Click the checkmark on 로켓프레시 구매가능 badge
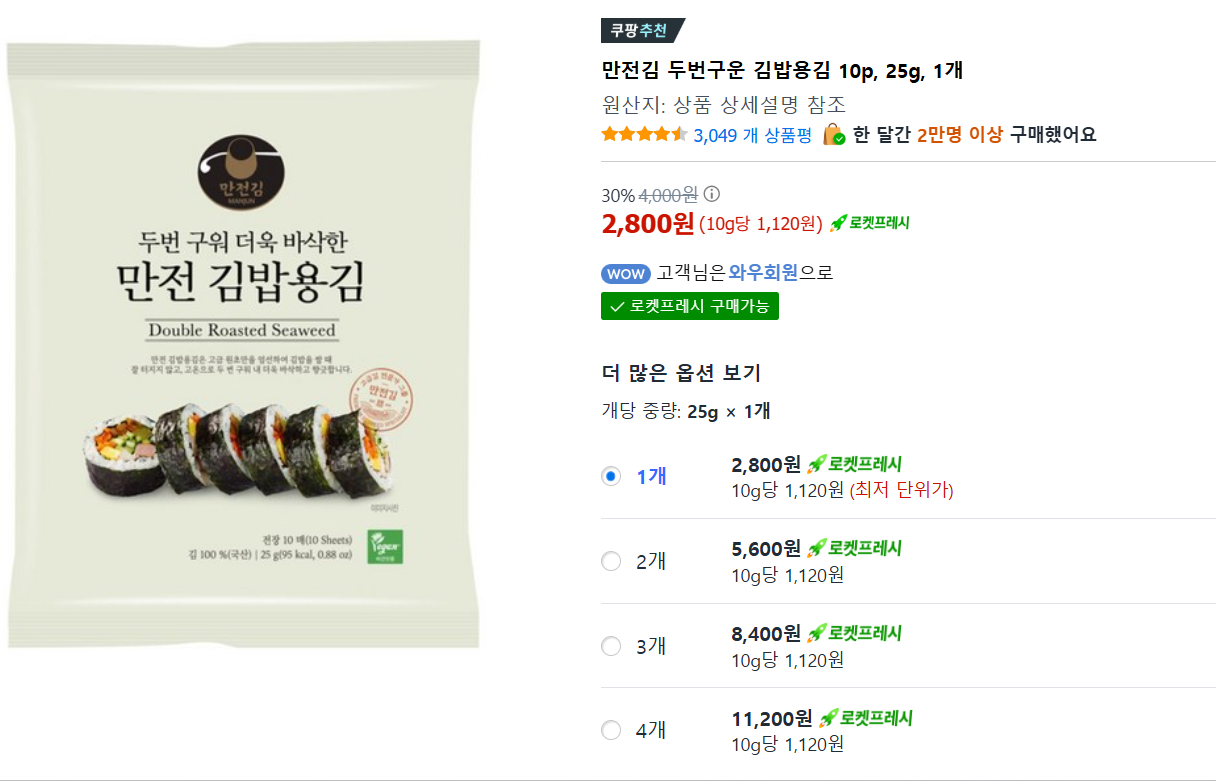This screenshot has height=781, width=1216. click(x=617, y=305)
